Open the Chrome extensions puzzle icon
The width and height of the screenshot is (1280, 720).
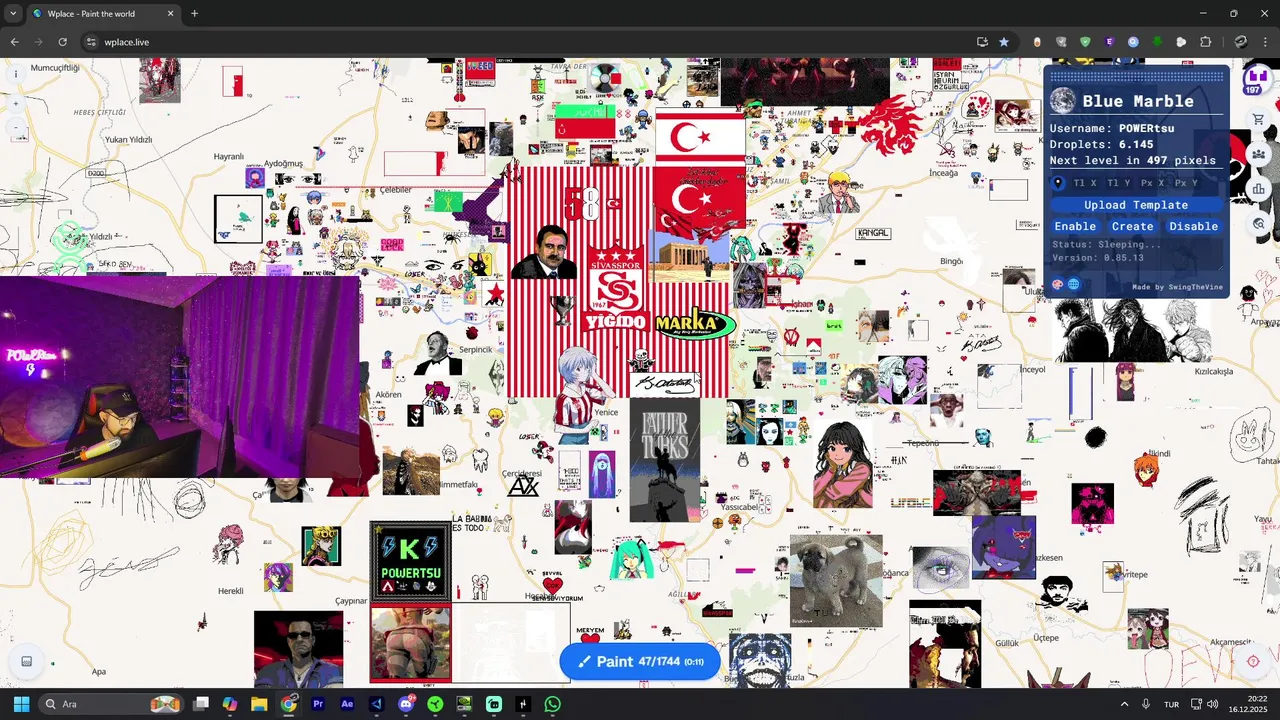coord(1205,42)
